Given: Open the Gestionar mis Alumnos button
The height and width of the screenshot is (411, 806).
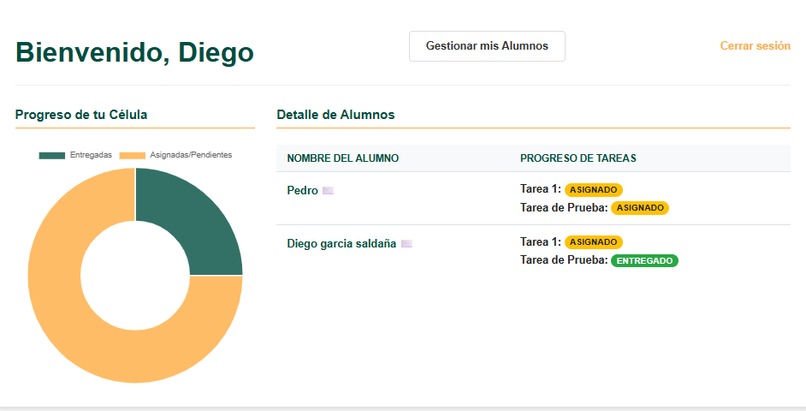Looking at the screenshot, I should click(x=487, y=46).
